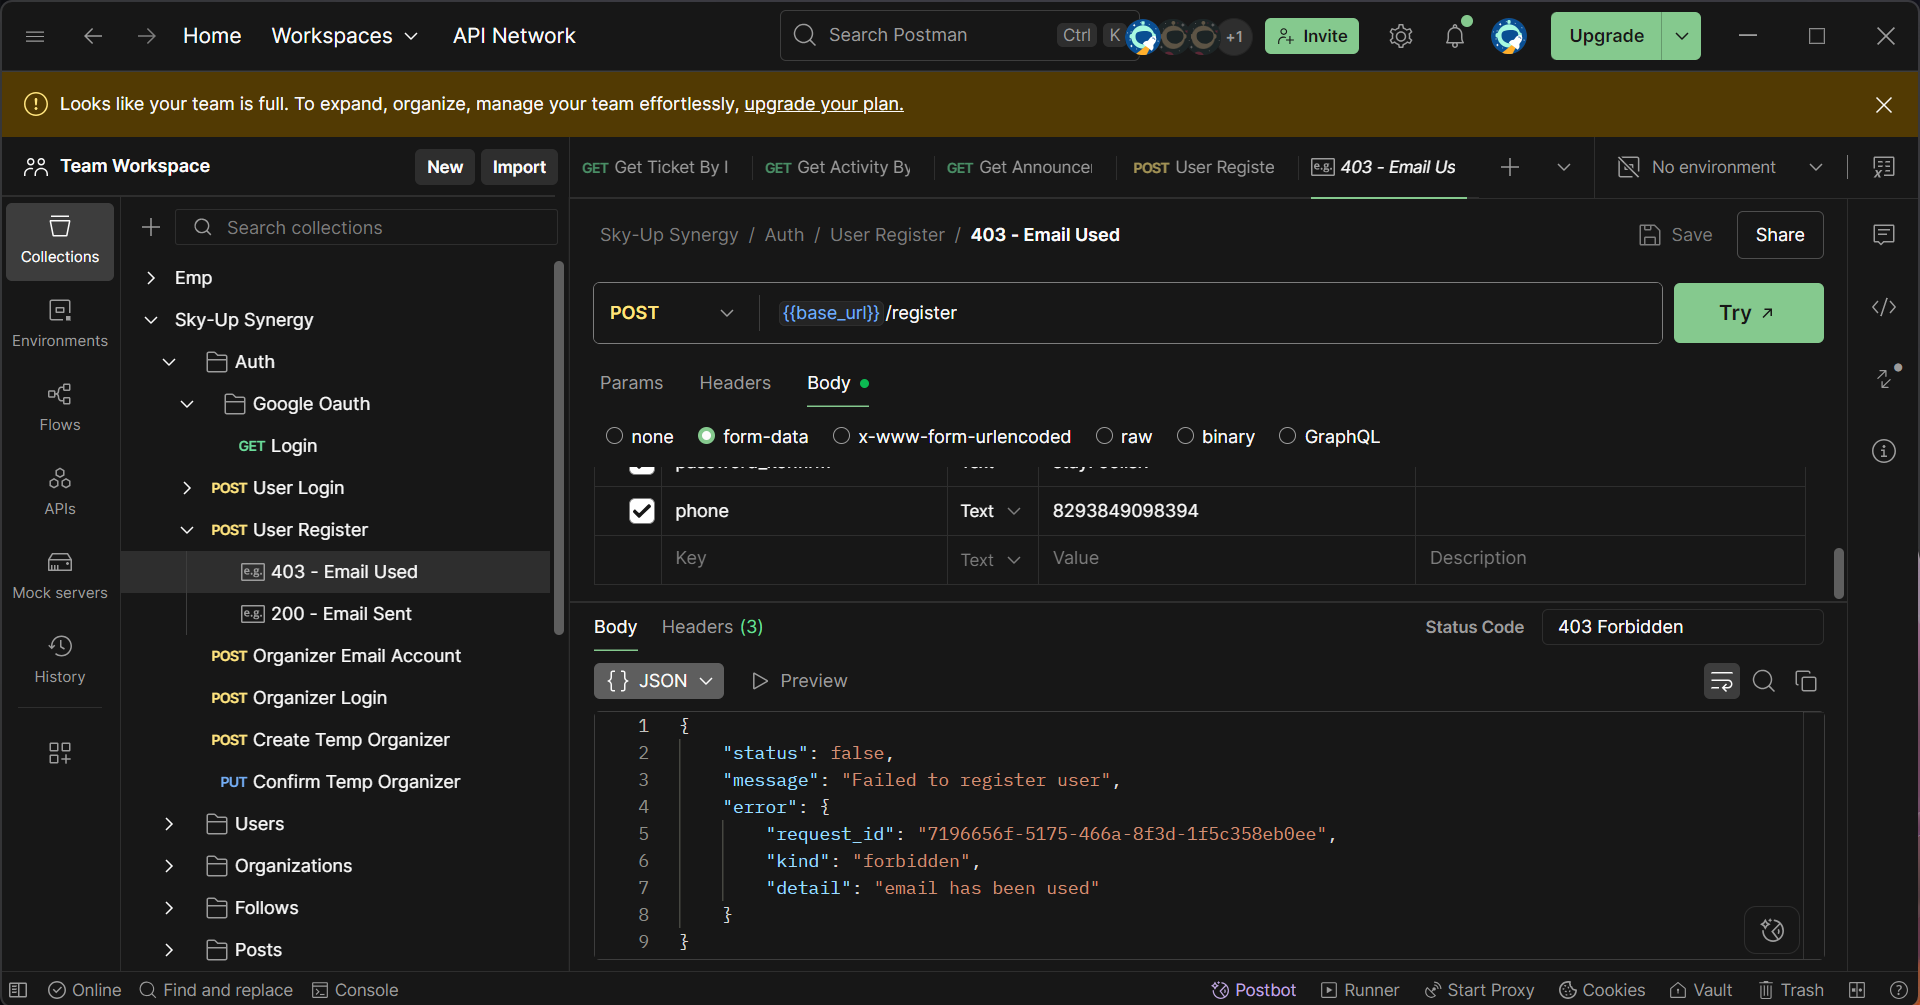Uncheck the phone parameter checkbox
The height and width of the screenshot is (1005, 1920).
(642, 511)
